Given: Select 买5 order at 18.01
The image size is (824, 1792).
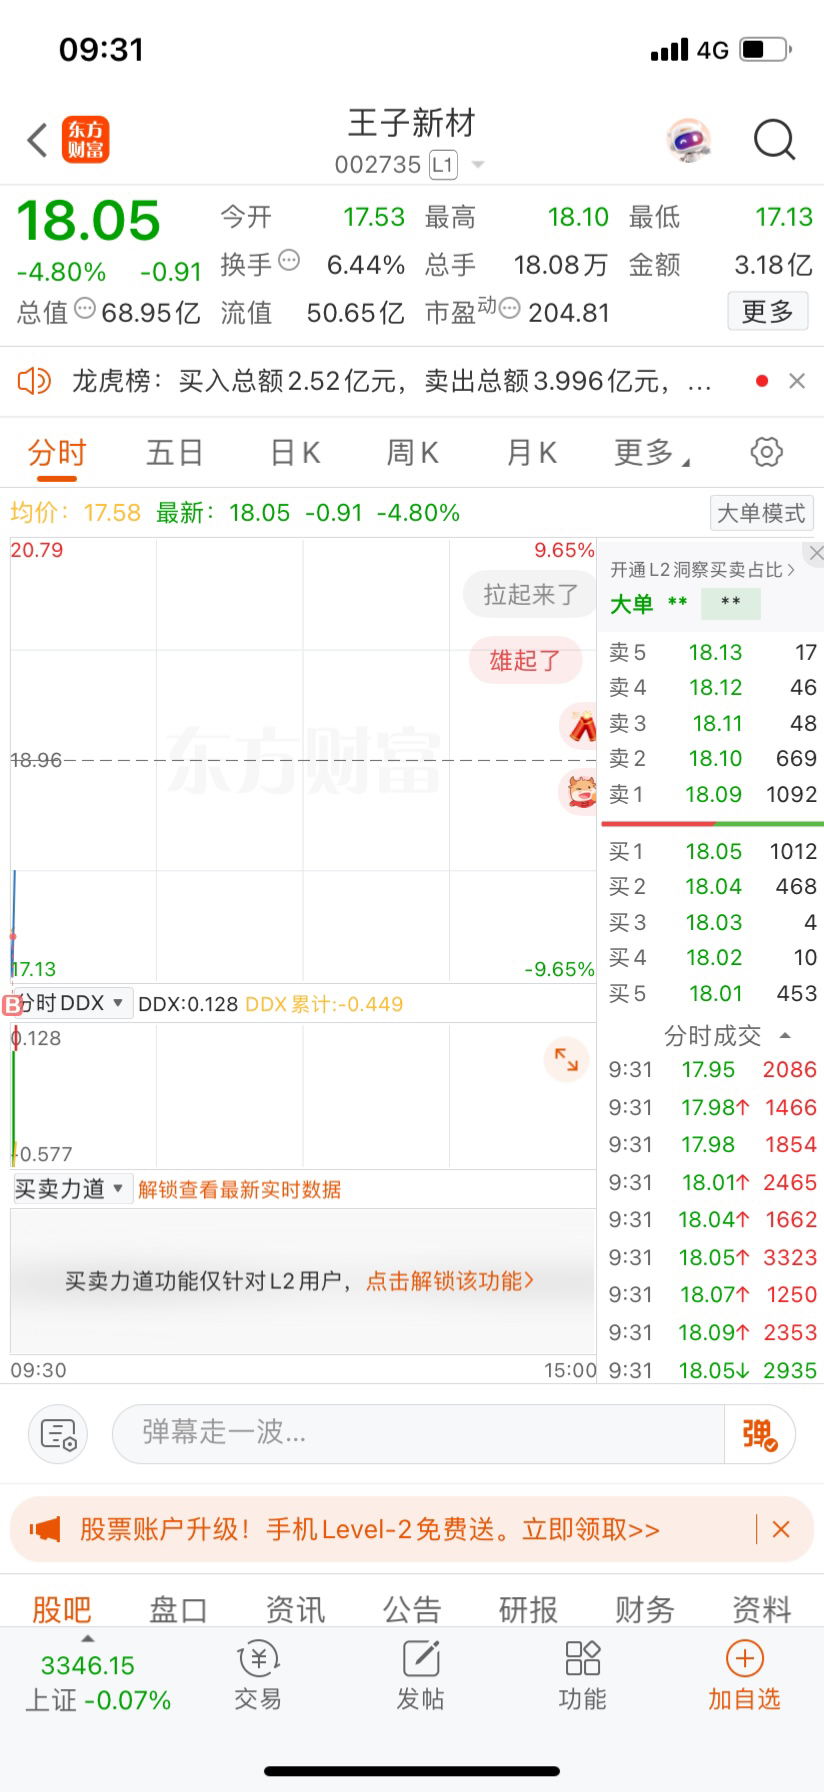Looking at the screenshot, I should coord(712,993).
